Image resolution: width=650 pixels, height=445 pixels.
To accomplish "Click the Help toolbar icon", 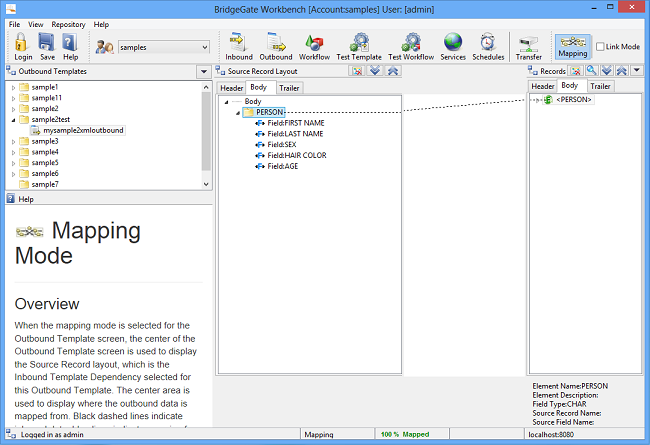I will click(x=70, y=46).
